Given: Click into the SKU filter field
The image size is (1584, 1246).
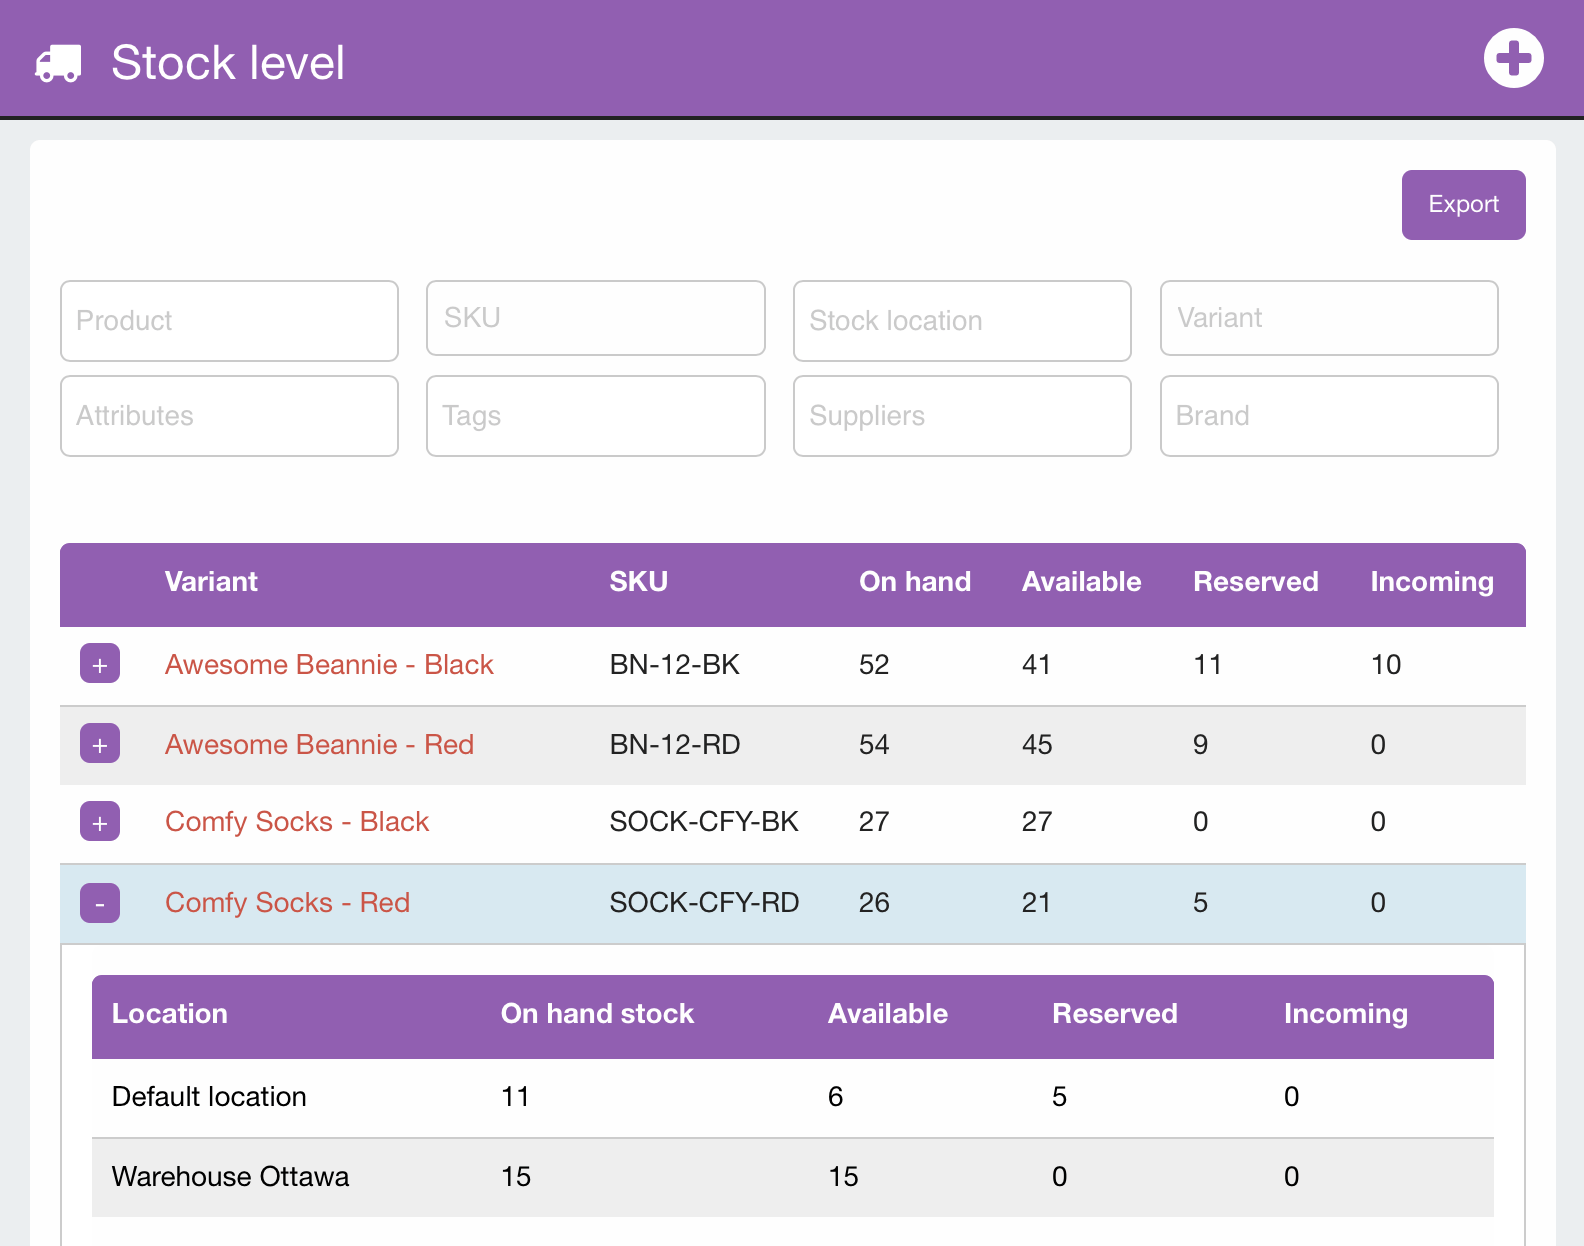Looking at the screenshot, I should tap(595, 318).
